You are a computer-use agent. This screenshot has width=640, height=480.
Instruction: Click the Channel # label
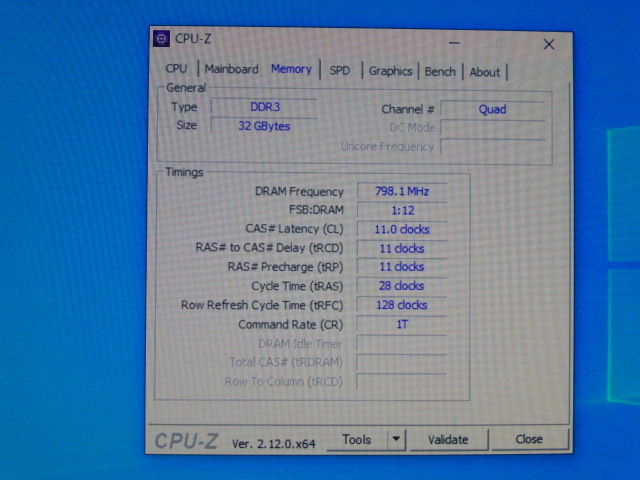point(408,109)
